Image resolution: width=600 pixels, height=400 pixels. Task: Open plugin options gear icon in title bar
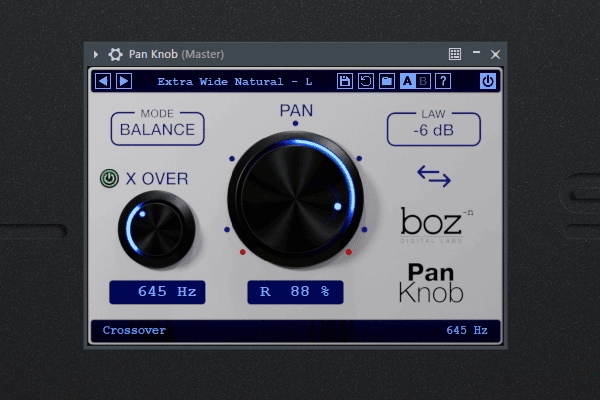click(115, 54)
